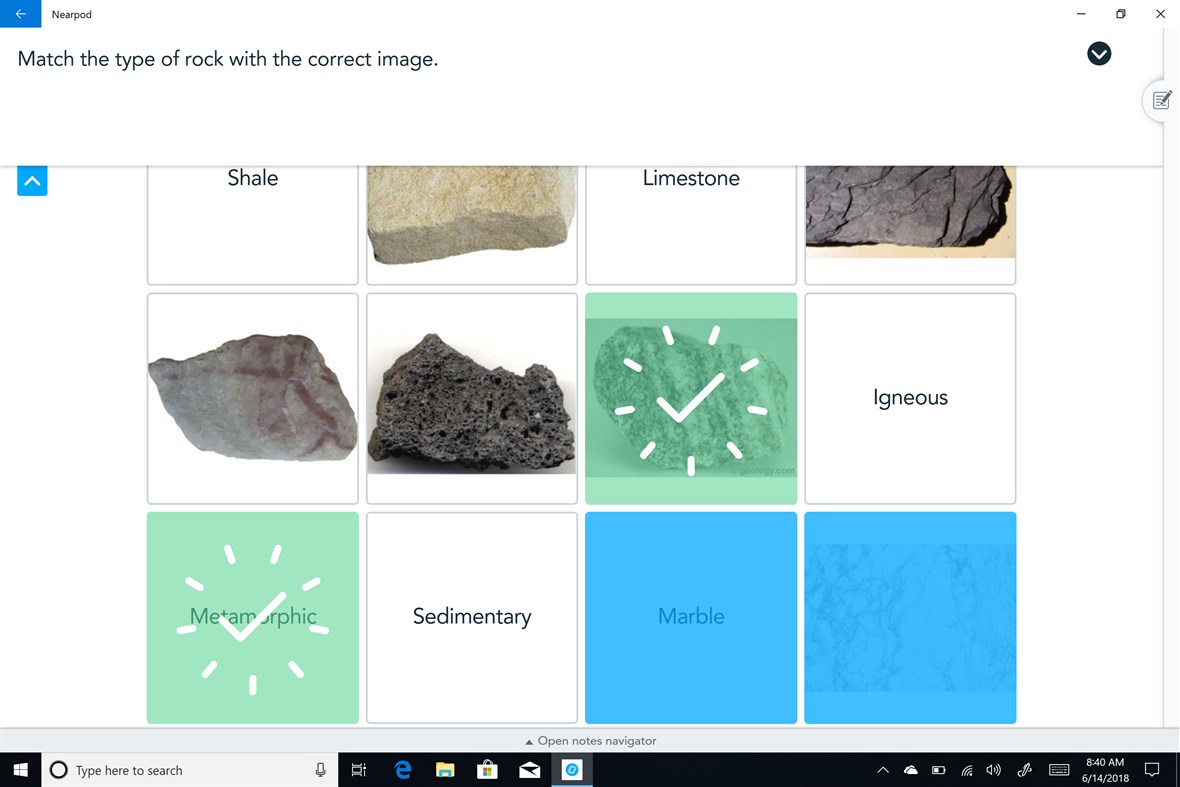1180x787 pixels.
Task: Expand the down chevron at top right
Action: pos(1099,54)
